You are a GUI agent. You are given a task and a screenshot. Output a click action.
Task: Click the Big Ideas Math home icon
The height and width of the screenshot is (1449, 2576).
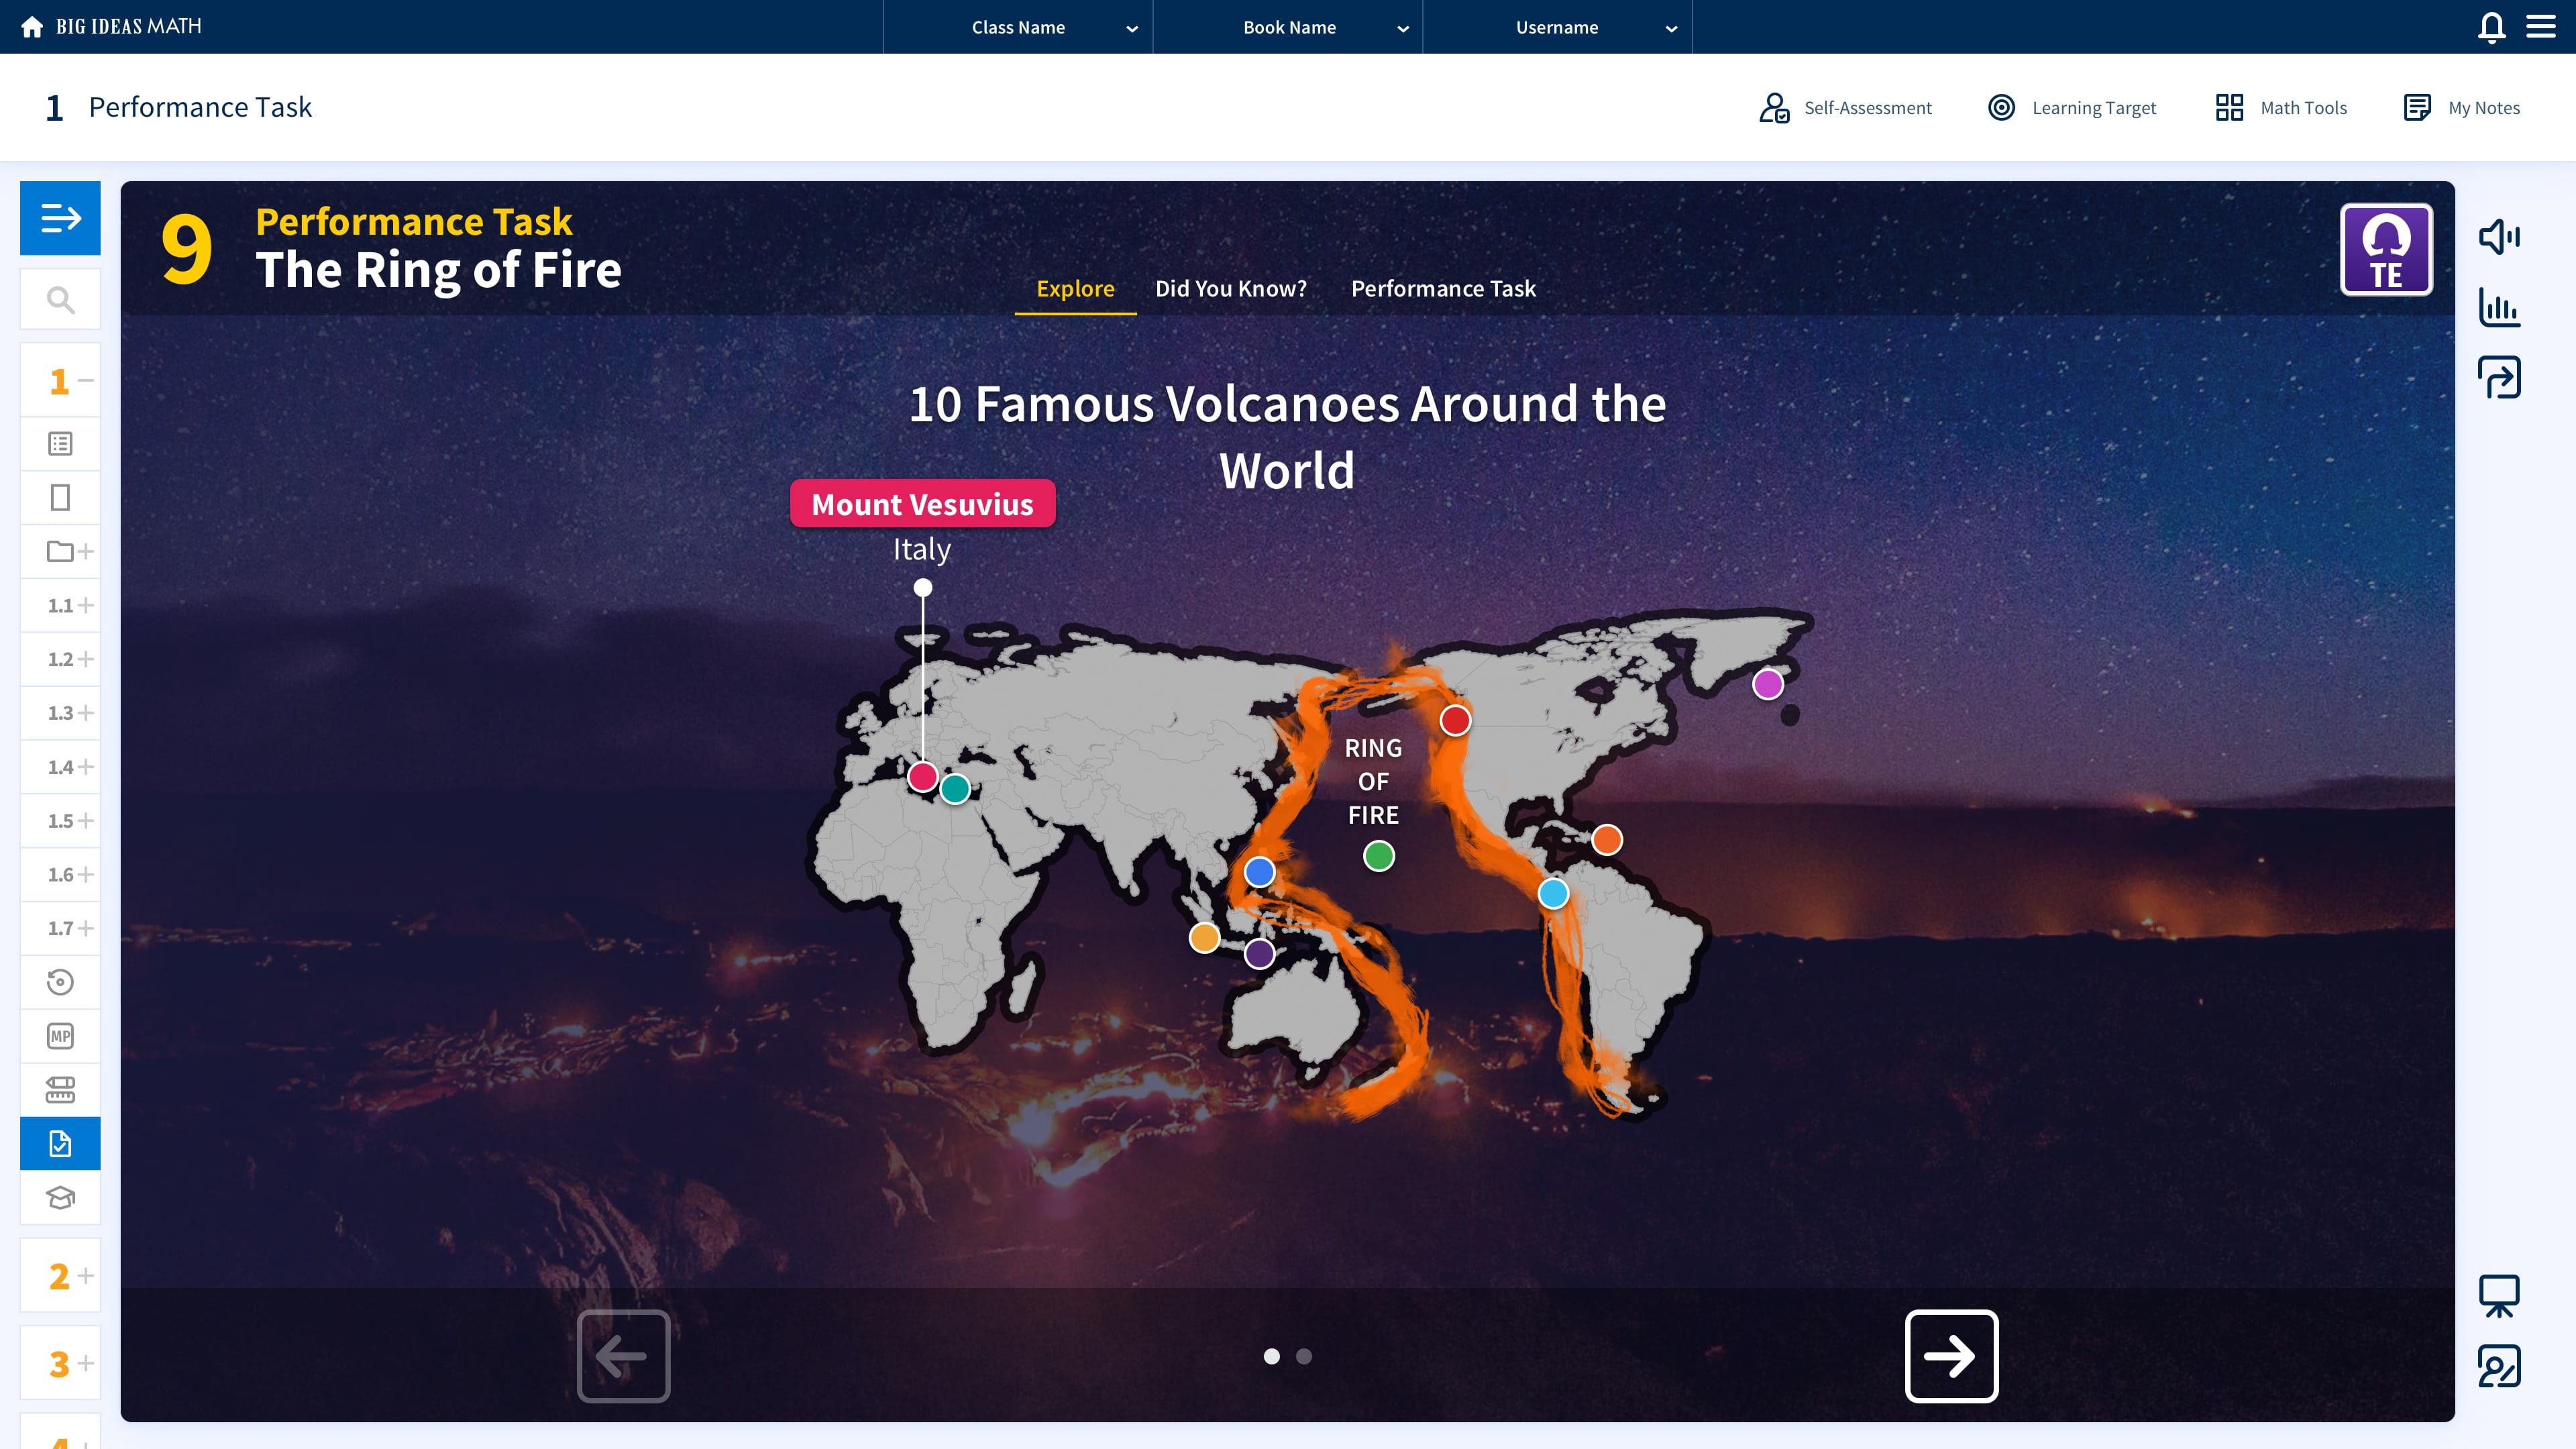point(32,27)
